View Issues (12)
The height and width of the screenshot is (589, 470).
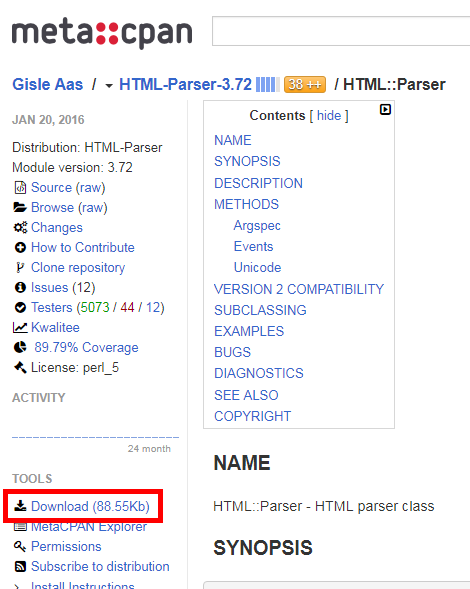pos(63,288)
